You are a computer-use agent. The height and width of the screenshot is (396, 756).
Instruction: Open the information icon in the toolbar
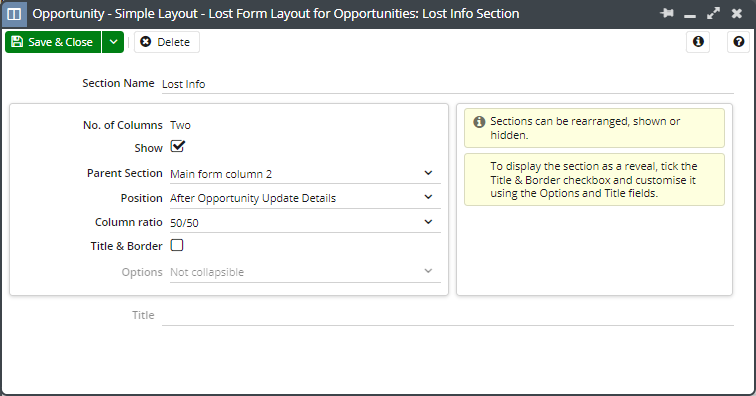[698, 42]
